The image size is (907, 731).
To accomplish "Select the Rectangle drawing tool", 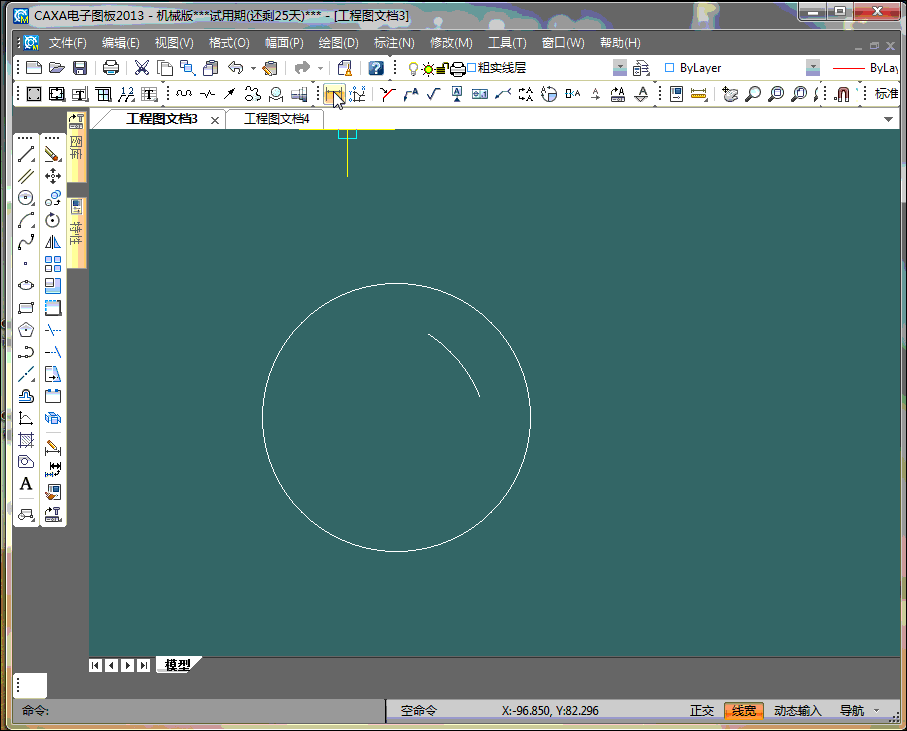I will 26,308.
